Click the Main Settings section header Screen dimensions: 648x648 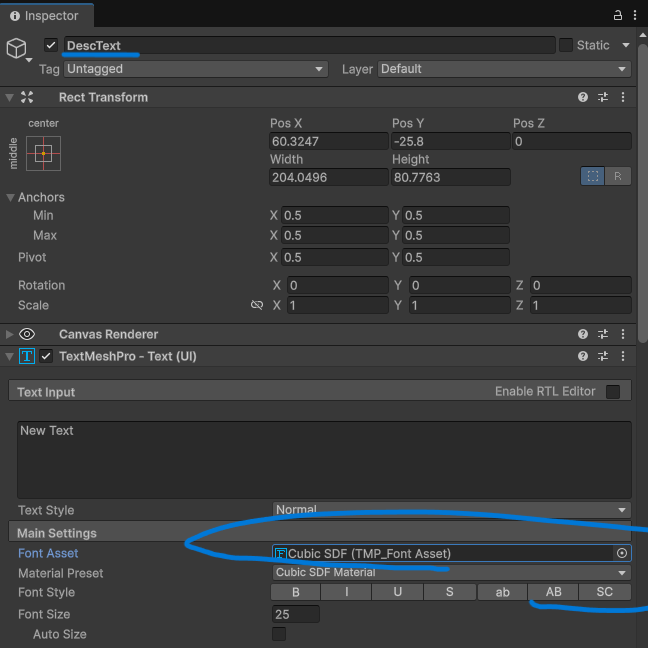coord(320,531)
